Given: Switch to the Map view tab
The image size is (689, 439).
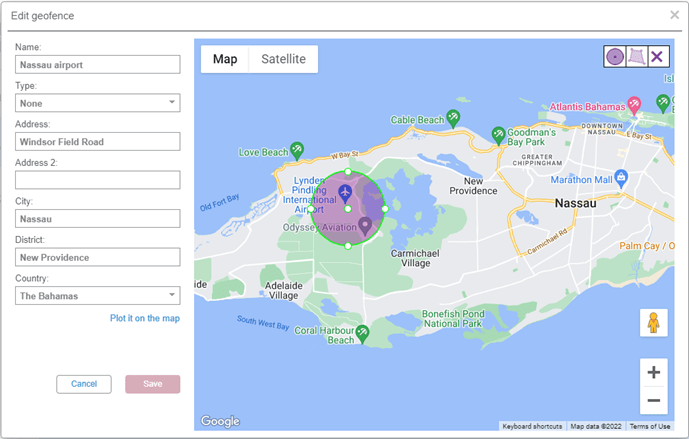Looking at the screenshot, I should coord(225,59).
